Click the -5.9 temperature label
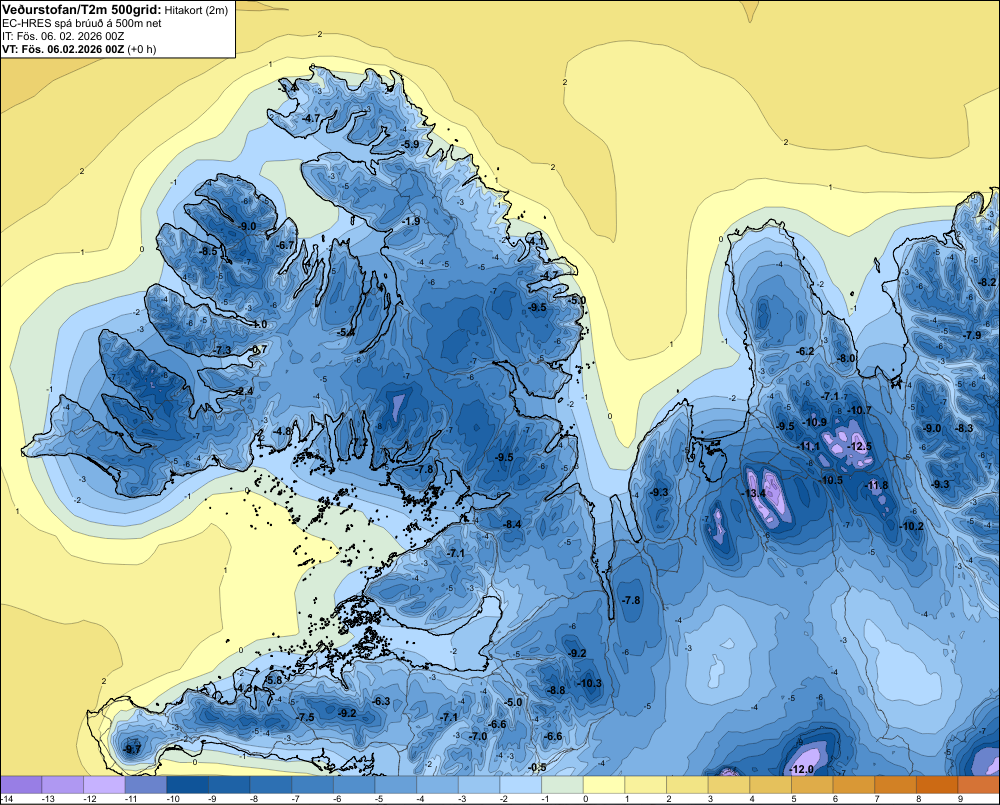Screen dimensions: 1000x805 click(411, 144)
